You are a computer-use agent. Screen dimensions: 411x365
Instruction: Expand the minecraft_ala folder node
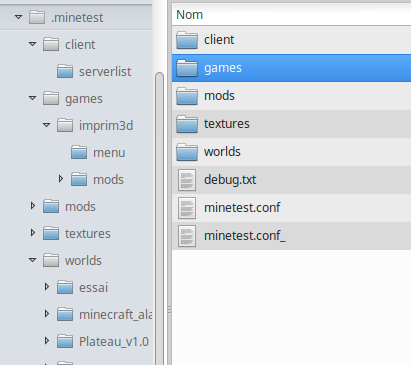[x=47, y=314]
